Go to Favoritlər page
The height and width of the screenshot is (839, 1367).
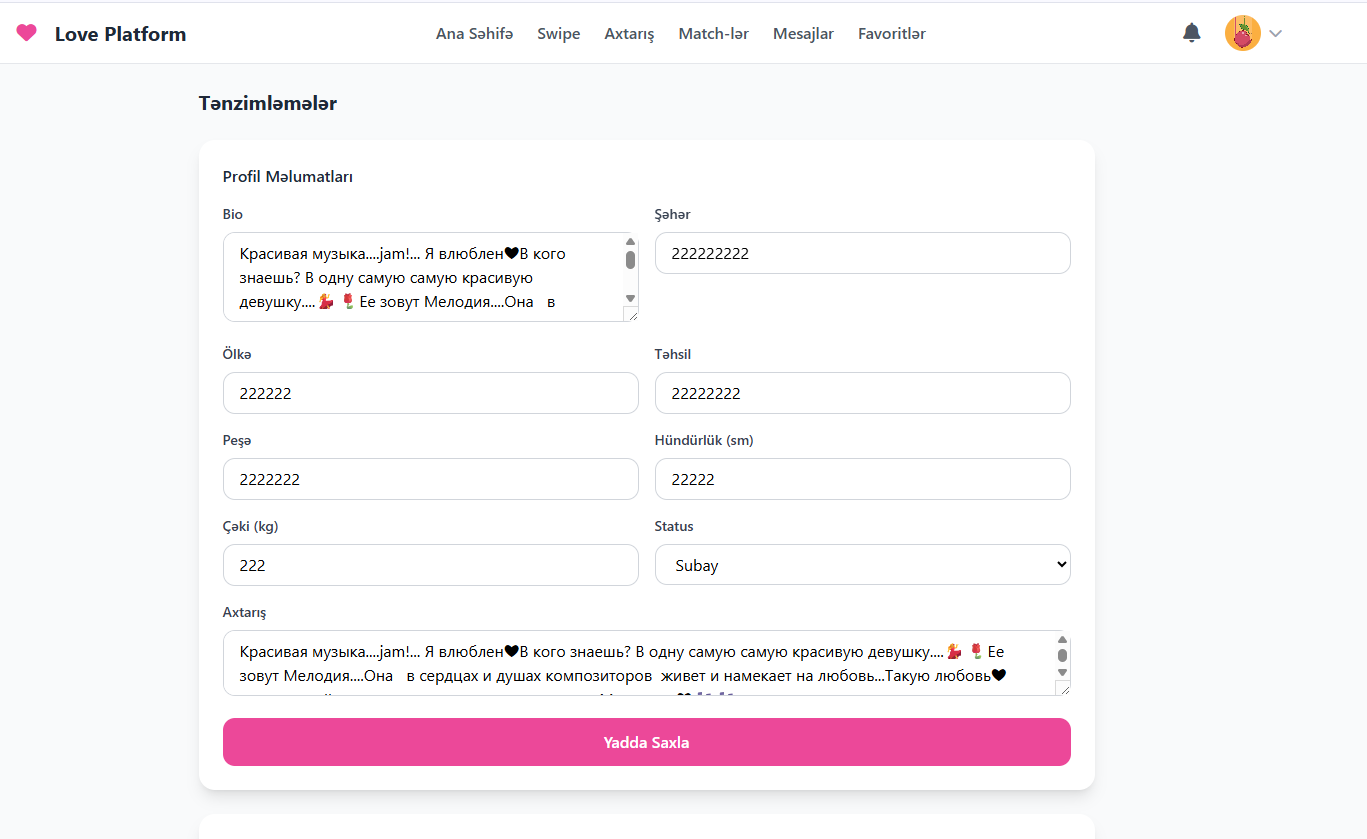891,34
